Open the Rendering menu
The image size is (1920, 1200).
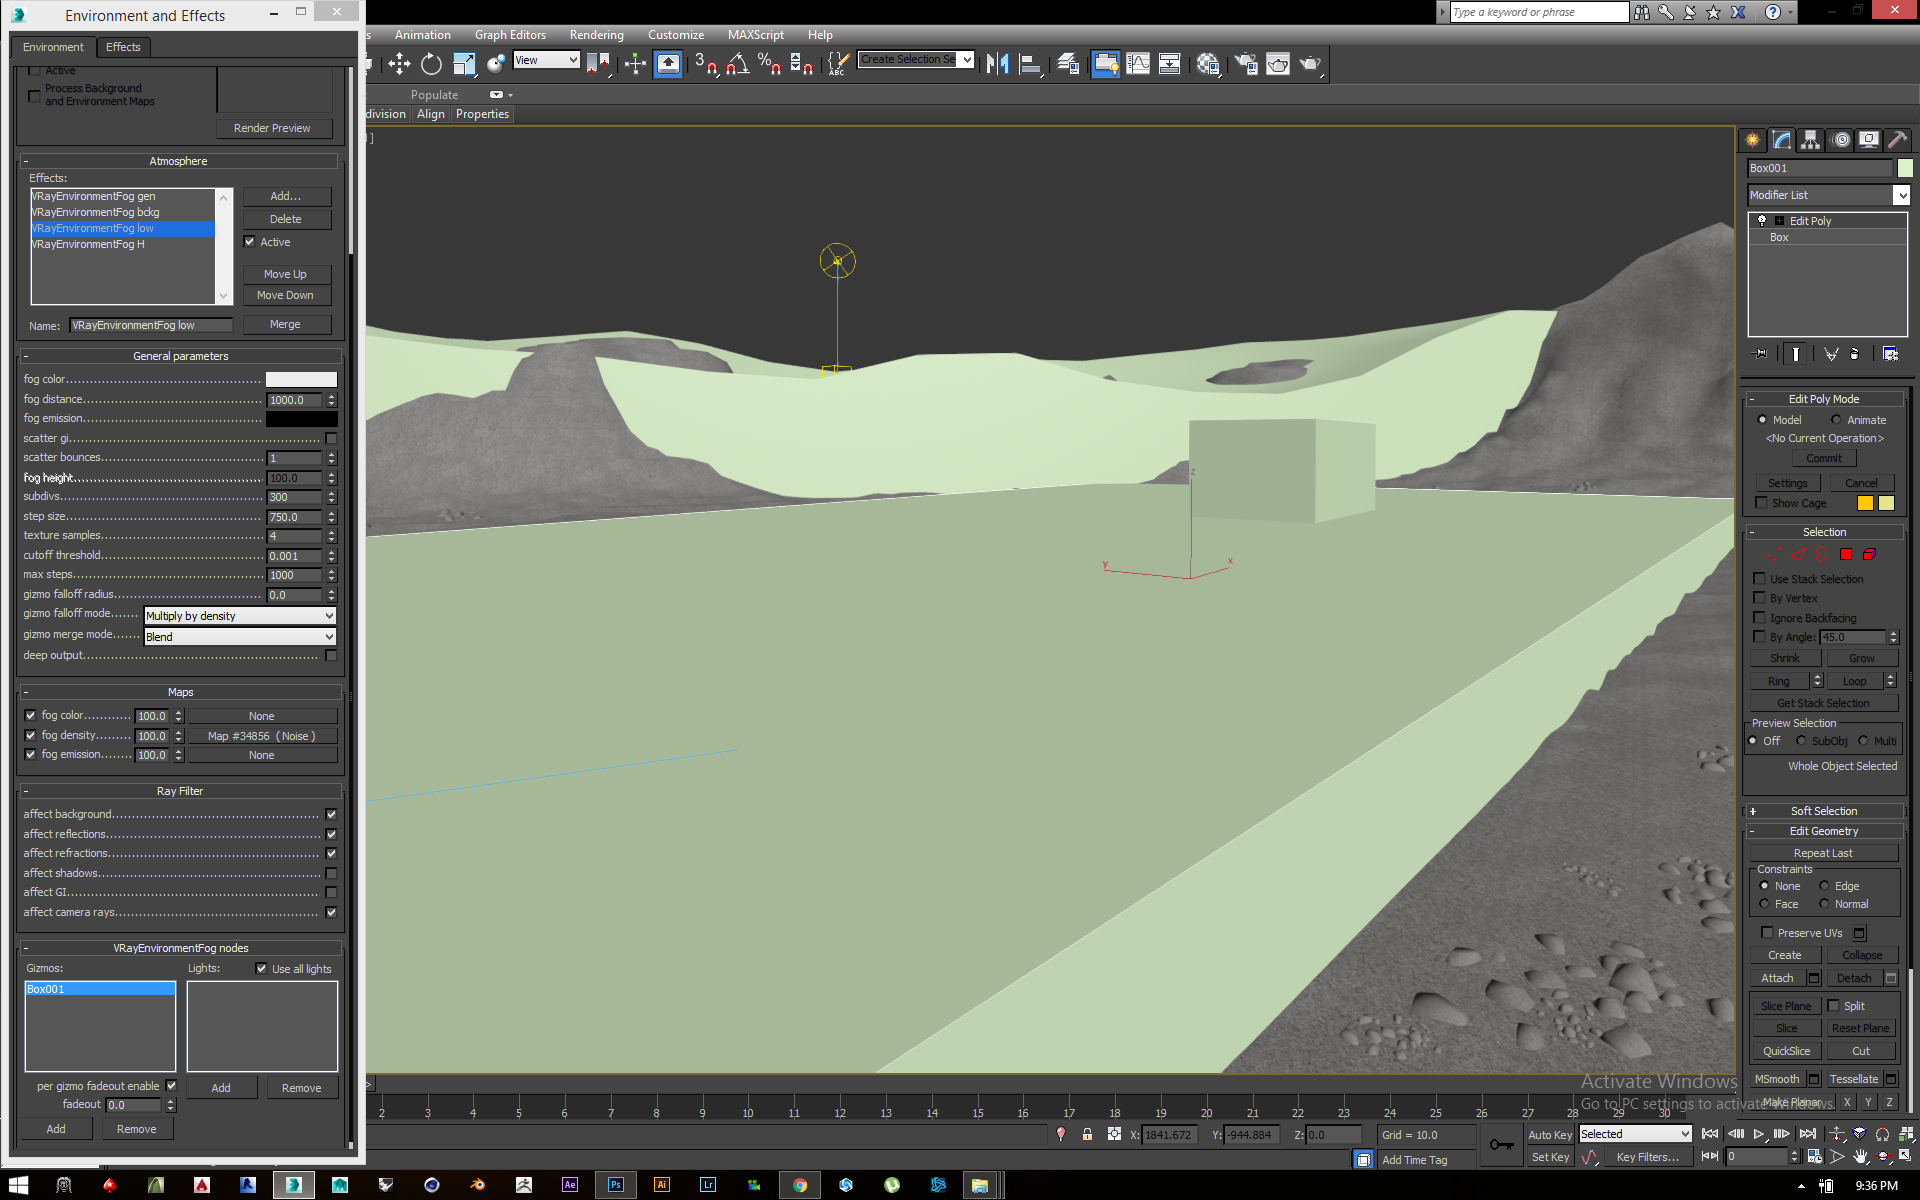pos(596,34)
